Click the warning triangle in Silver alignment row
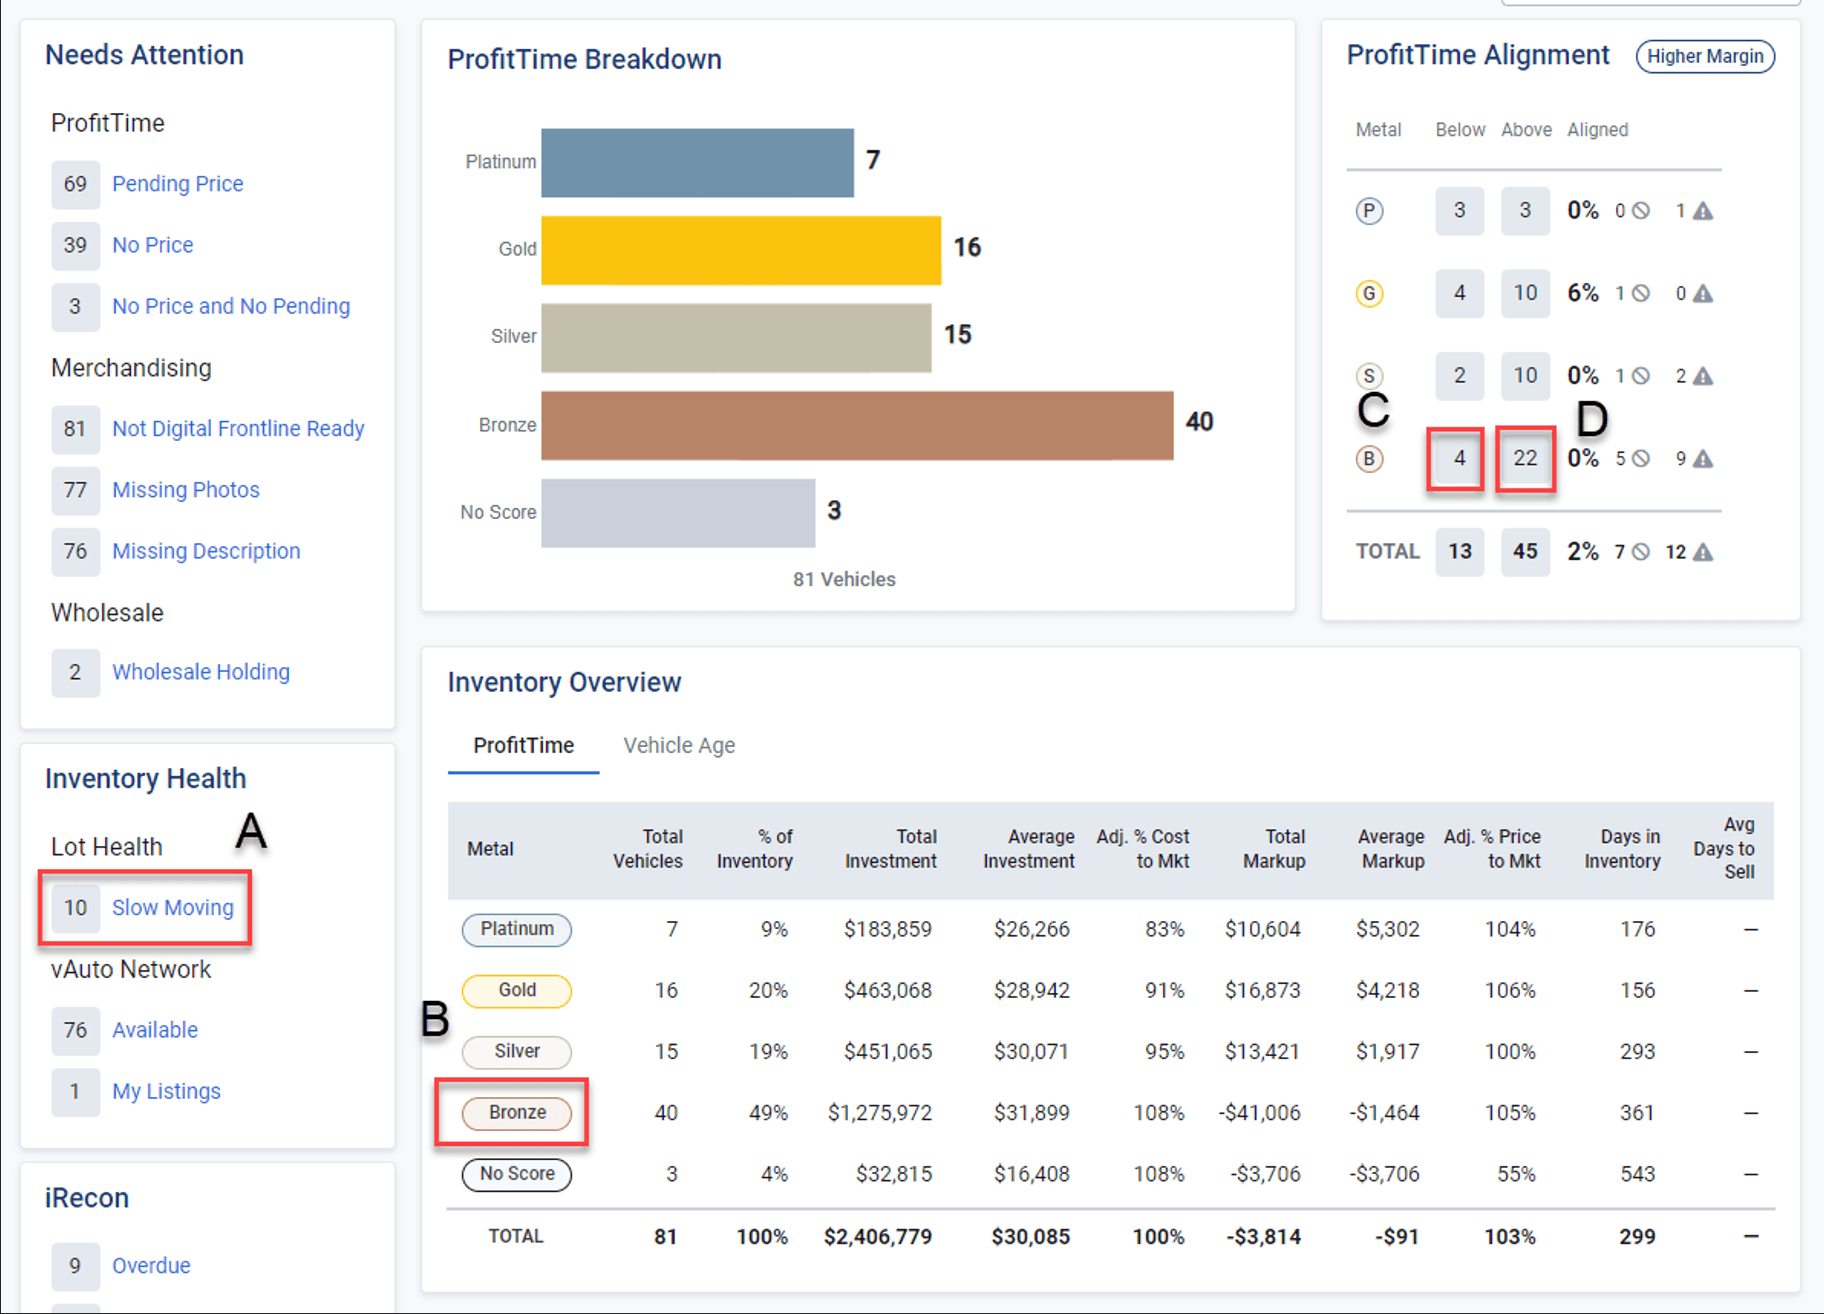 pyautogui.click(x=1703, y=376)
